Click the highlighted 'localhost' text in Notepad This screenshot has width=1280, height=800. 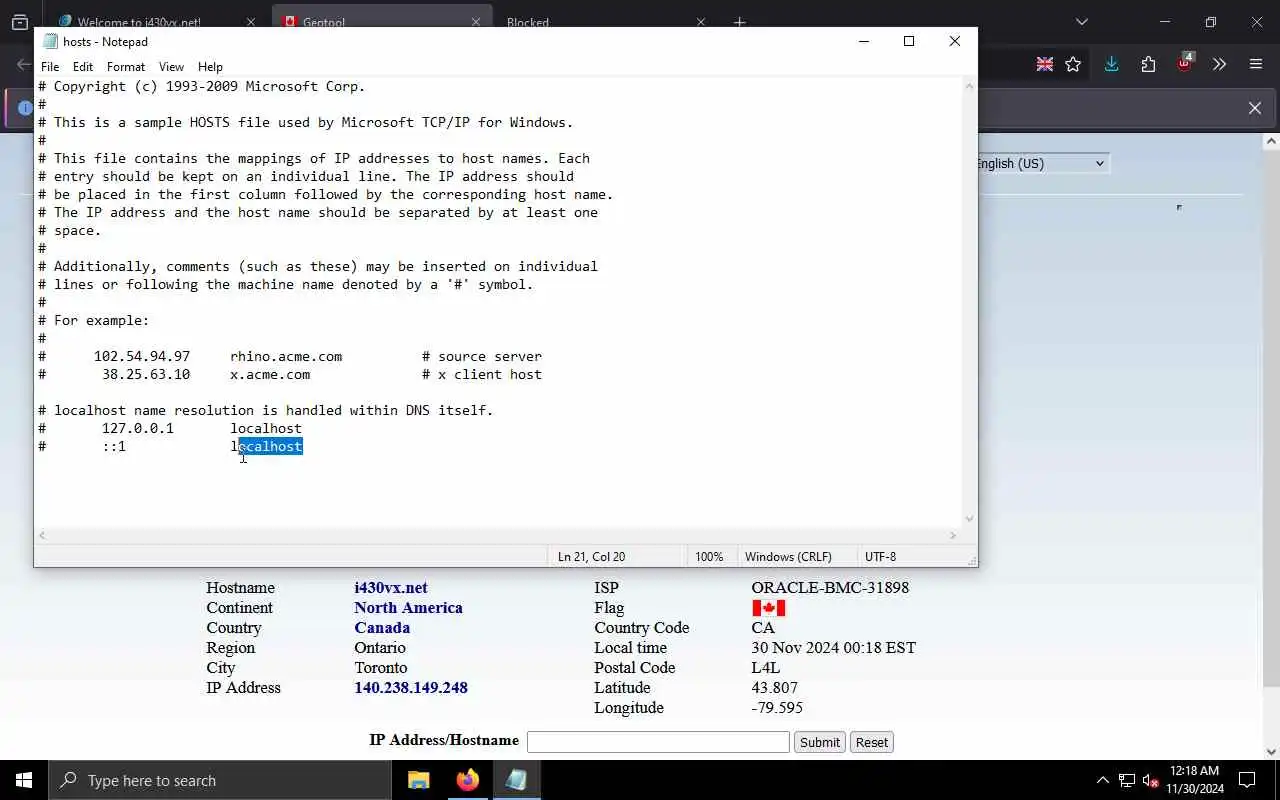pyautogui.click(x=270, y=446)
